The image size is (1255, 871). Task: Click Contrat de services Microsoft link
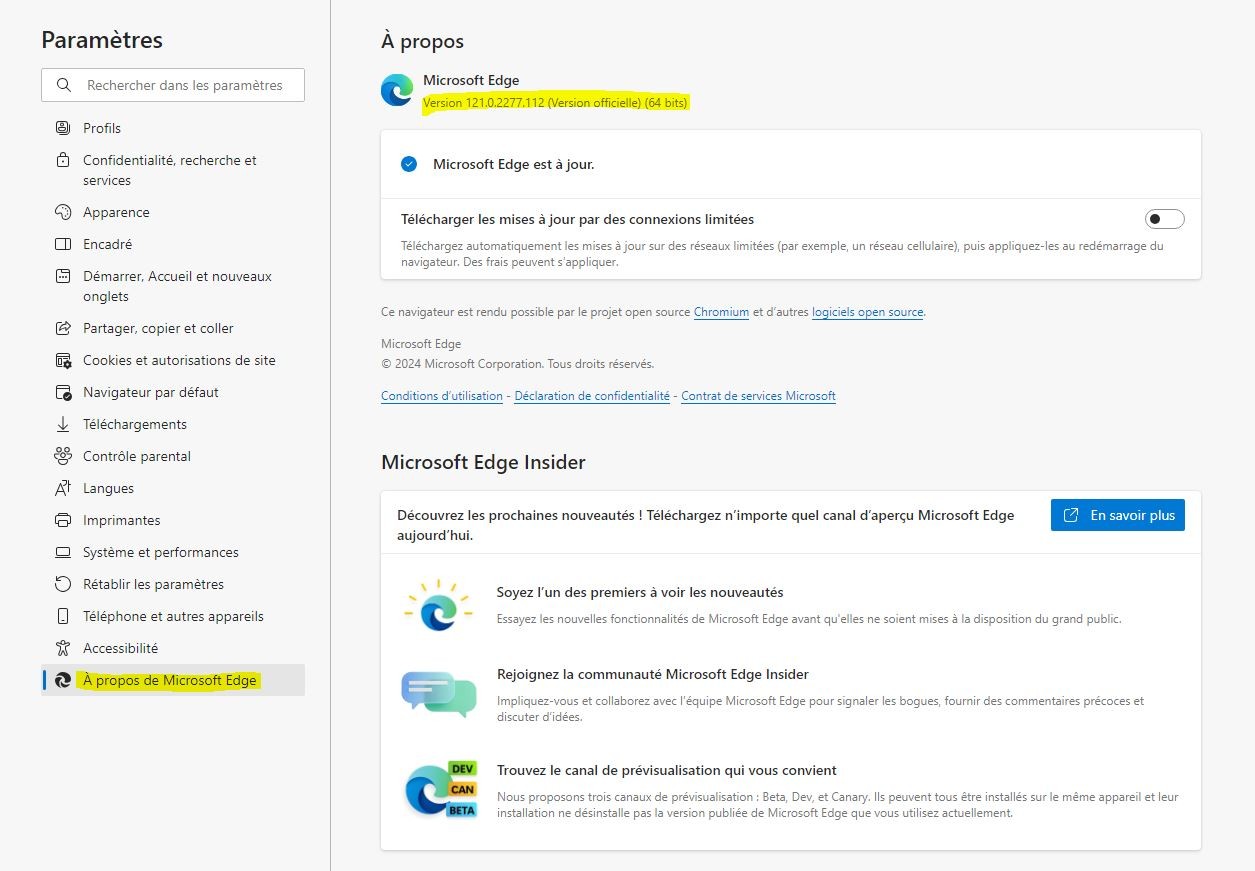758,396
